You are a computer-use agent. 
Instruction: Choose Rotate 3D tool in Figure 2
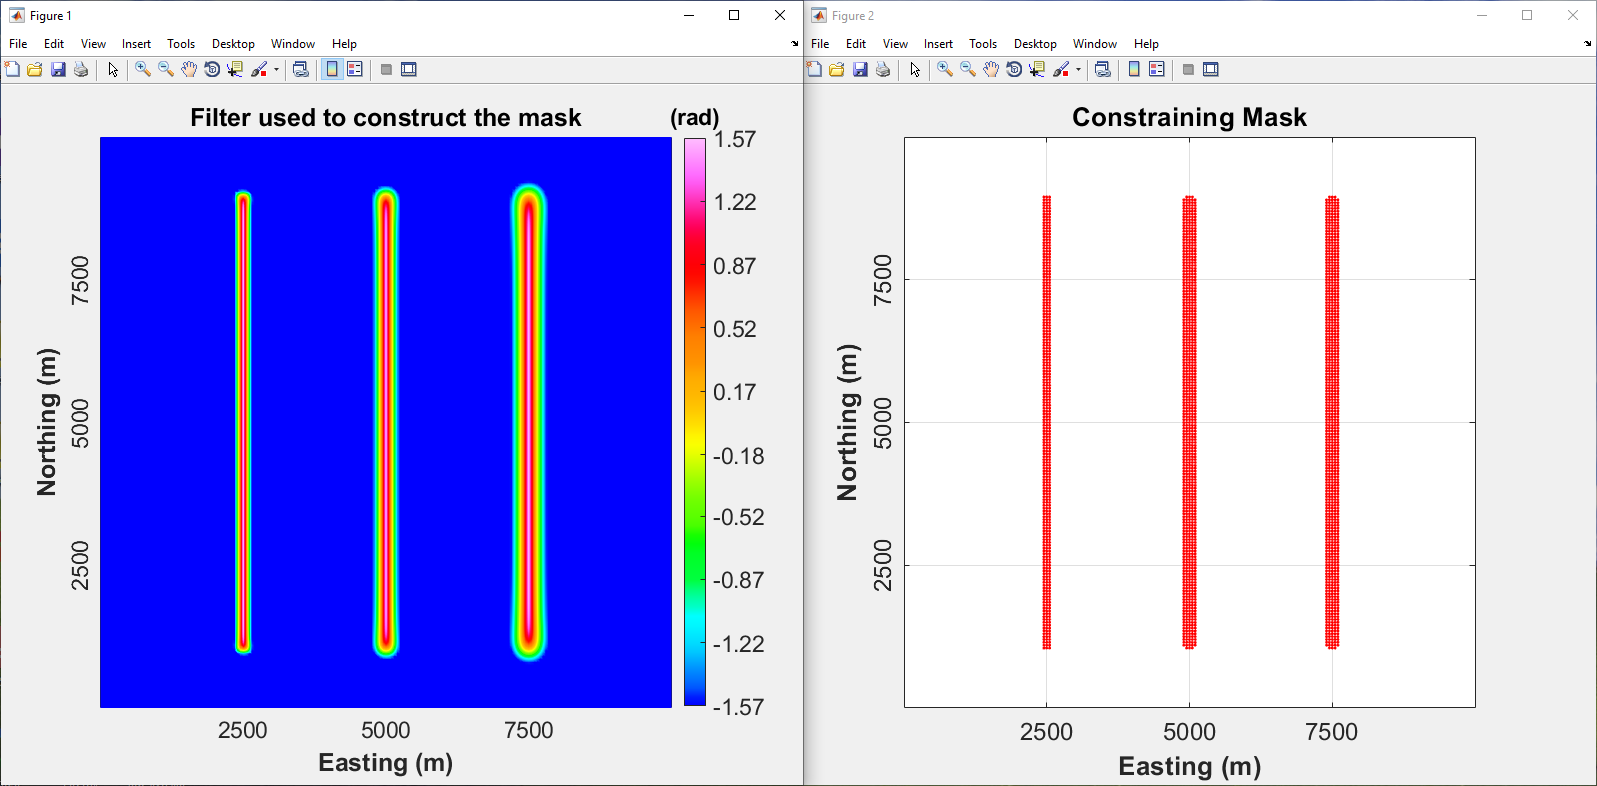1014,69
